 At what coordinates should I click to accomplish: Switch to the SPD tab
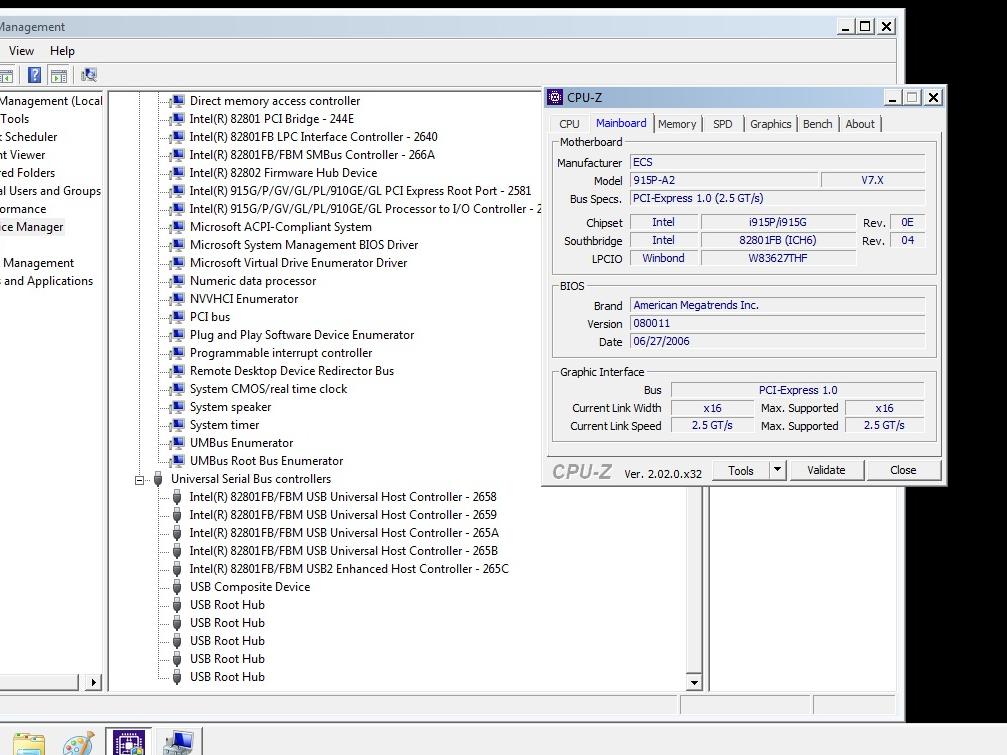click(x=722, y=124)
